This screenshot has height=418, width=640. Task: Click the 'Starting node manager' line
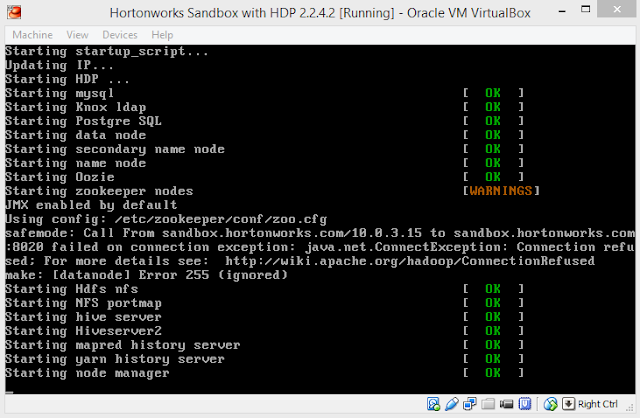(x=87, y=373)
